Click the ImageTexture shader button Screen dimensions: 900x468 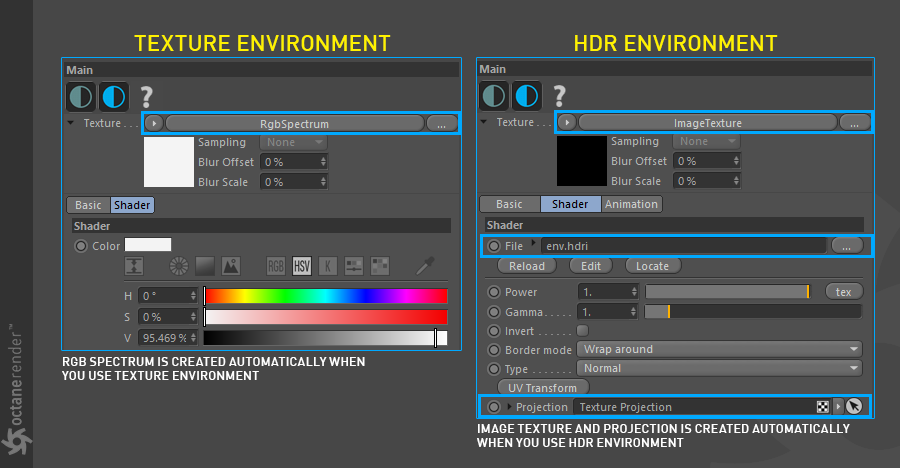pos(708,122)
